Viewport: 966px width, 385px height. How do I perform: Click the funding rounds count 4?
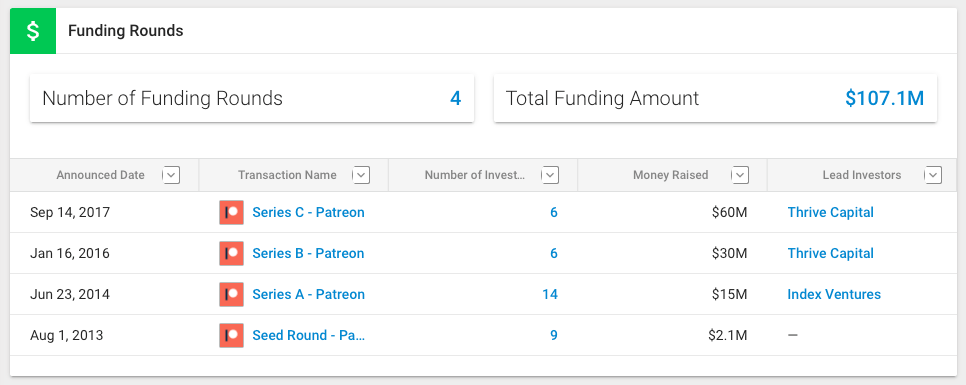click(x=455, y=99)
